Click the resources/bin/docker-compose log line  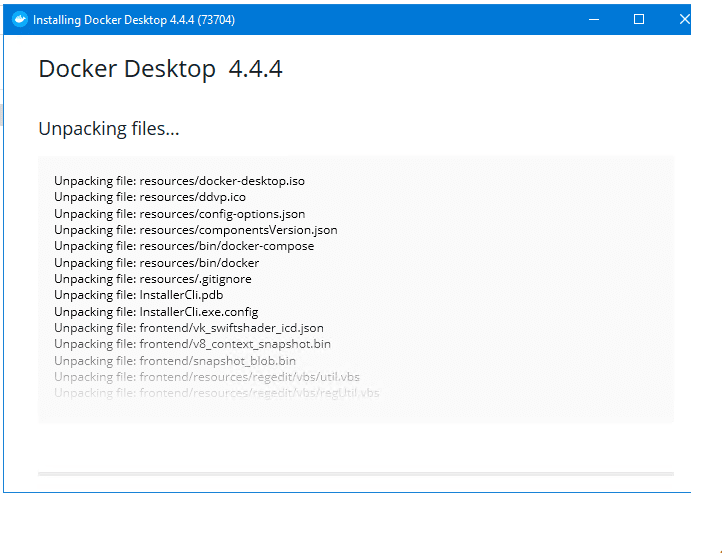[184, 246]
